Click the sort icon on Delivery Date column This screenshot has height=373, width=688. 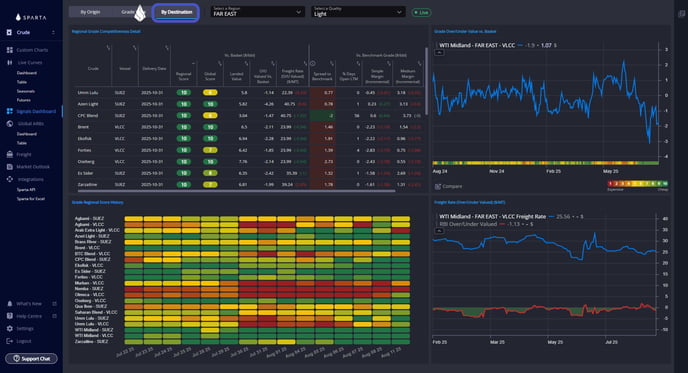167,48
